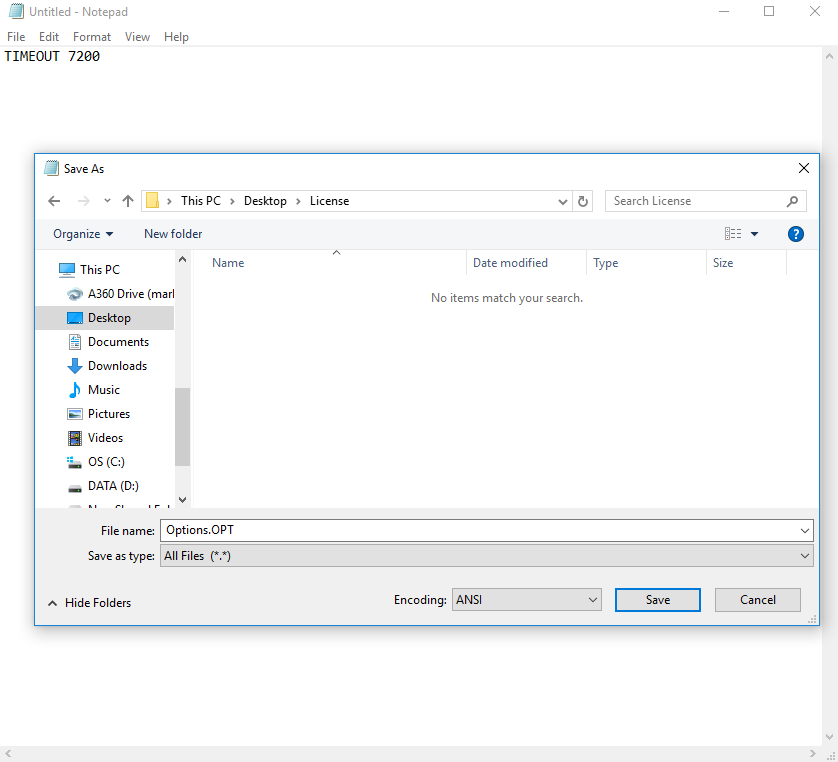The height and width of the screenshot is (762, 838).
Task: Sort by Name column header
Action: [x=228, y=263]
